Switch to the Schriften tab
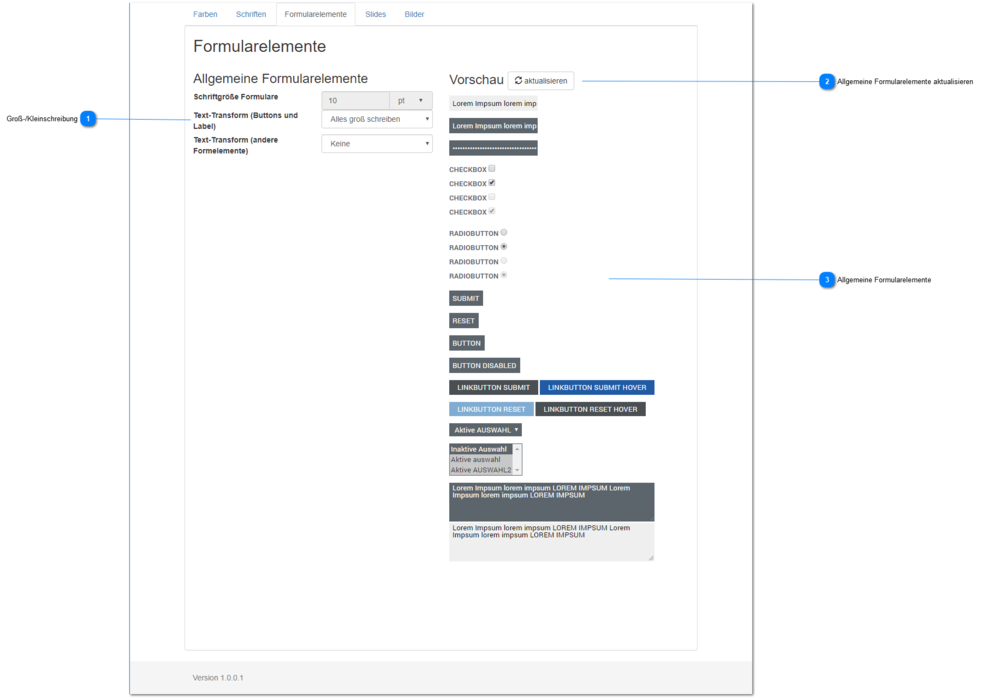This screenshot has height=699, width=982. pos(251,14)
